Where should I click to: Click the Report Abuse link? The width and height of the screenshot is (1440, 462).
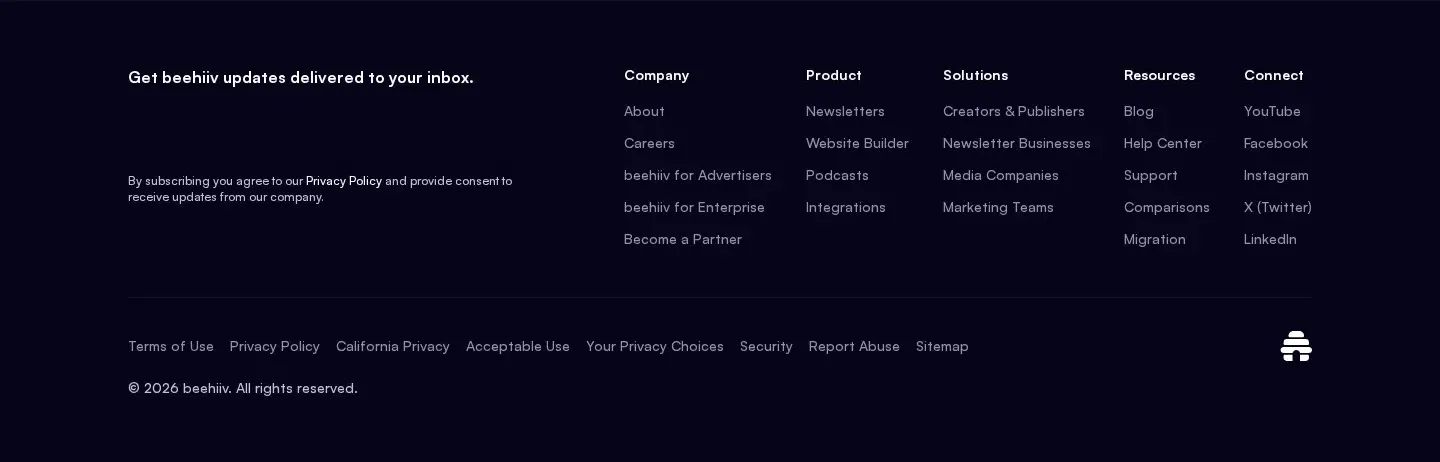(x=854, y=346)
